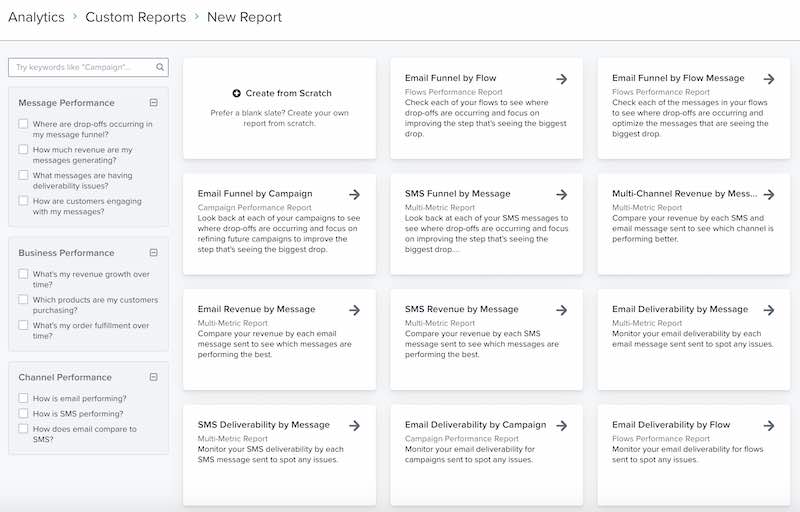Viewport: 800px width, 512px height.
Task: Click the arrow on Email Funnel by Flow Message card
Action: [769, 79]
